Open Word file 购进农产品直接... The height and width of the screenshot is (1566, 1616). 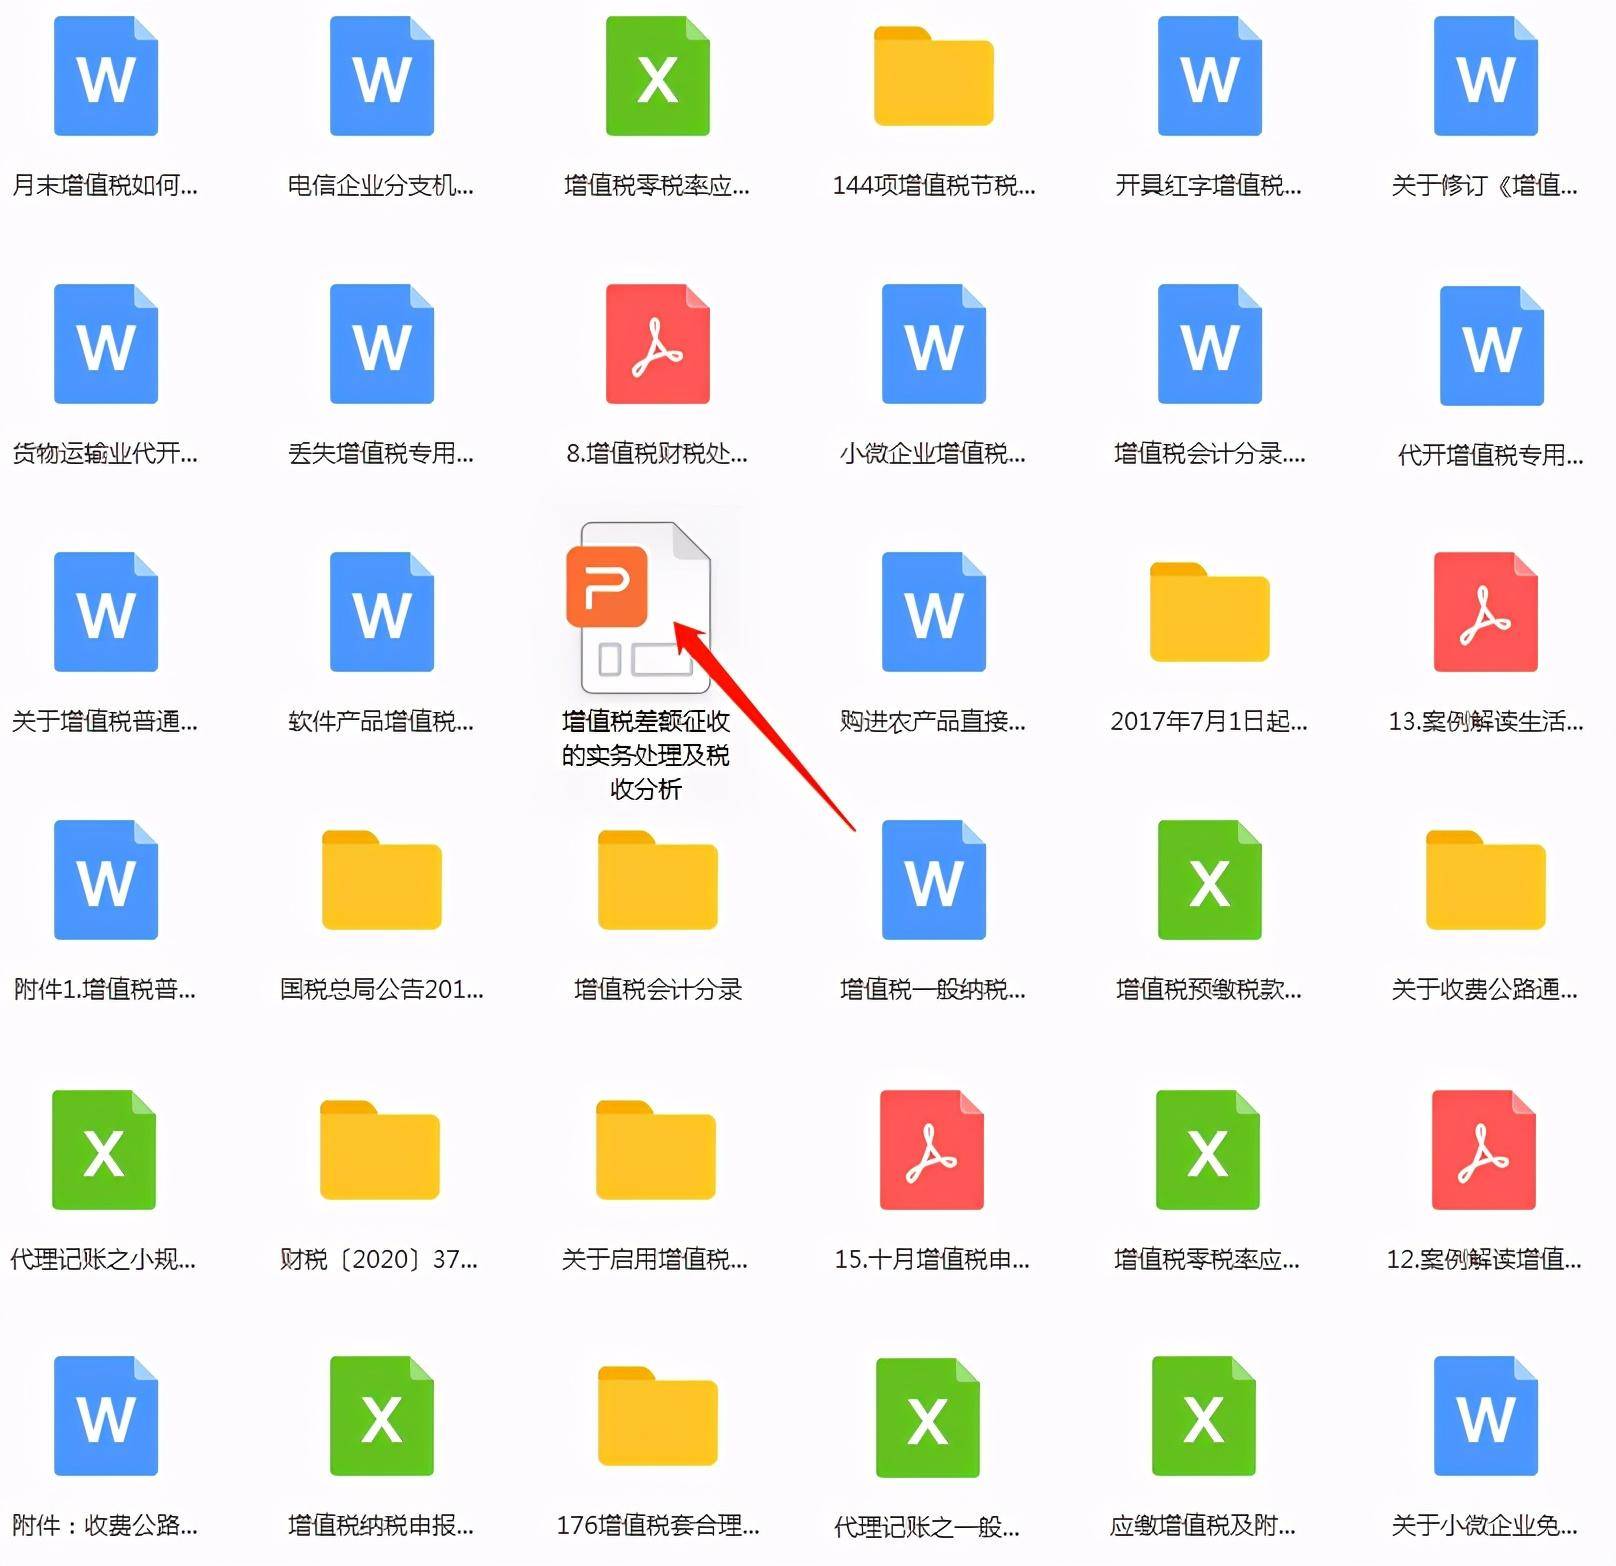934,612
